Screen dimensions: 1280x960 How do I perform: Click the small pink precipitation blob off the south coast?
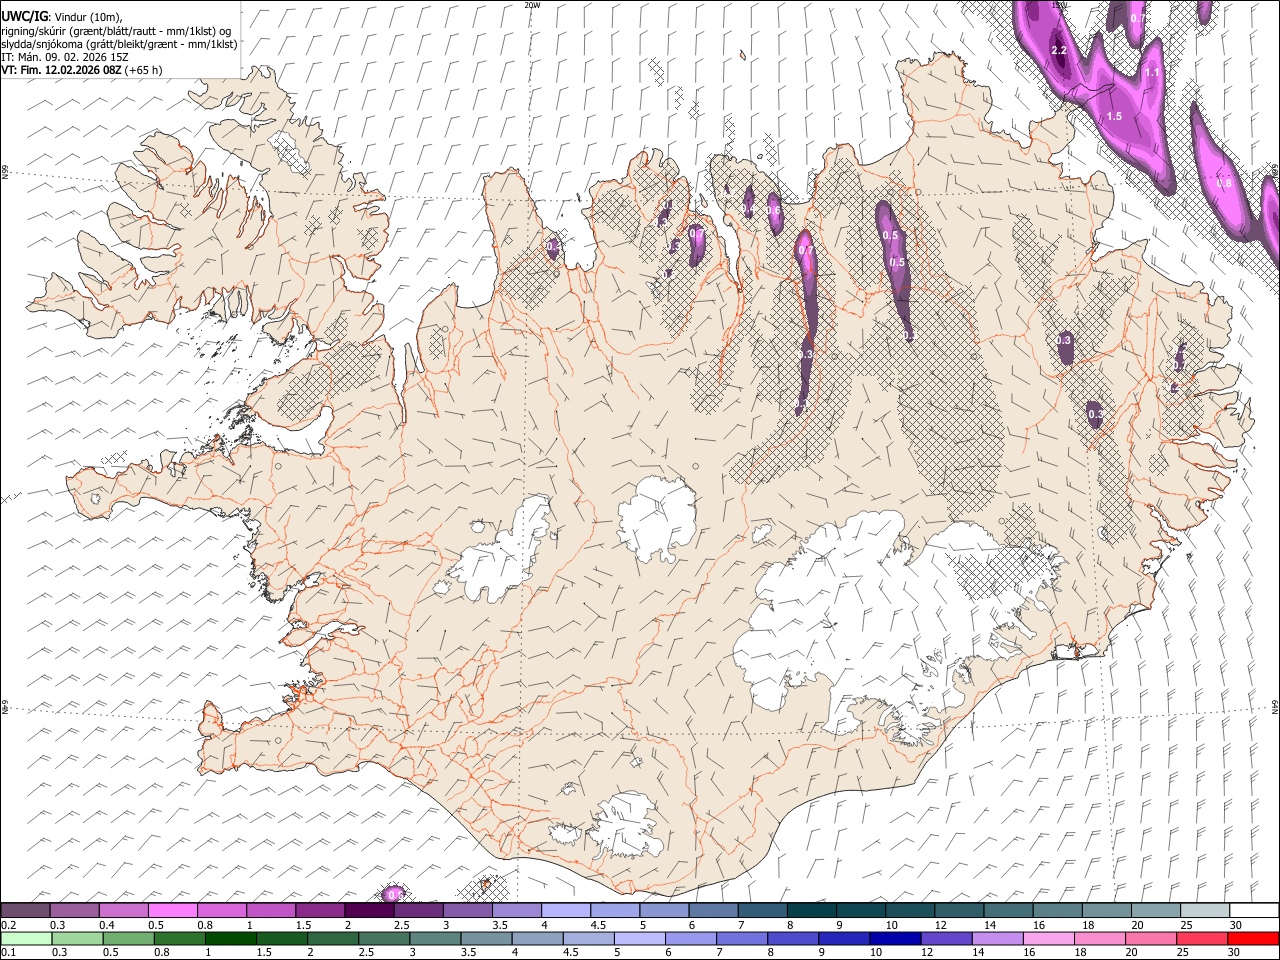[x=394, y=893]
